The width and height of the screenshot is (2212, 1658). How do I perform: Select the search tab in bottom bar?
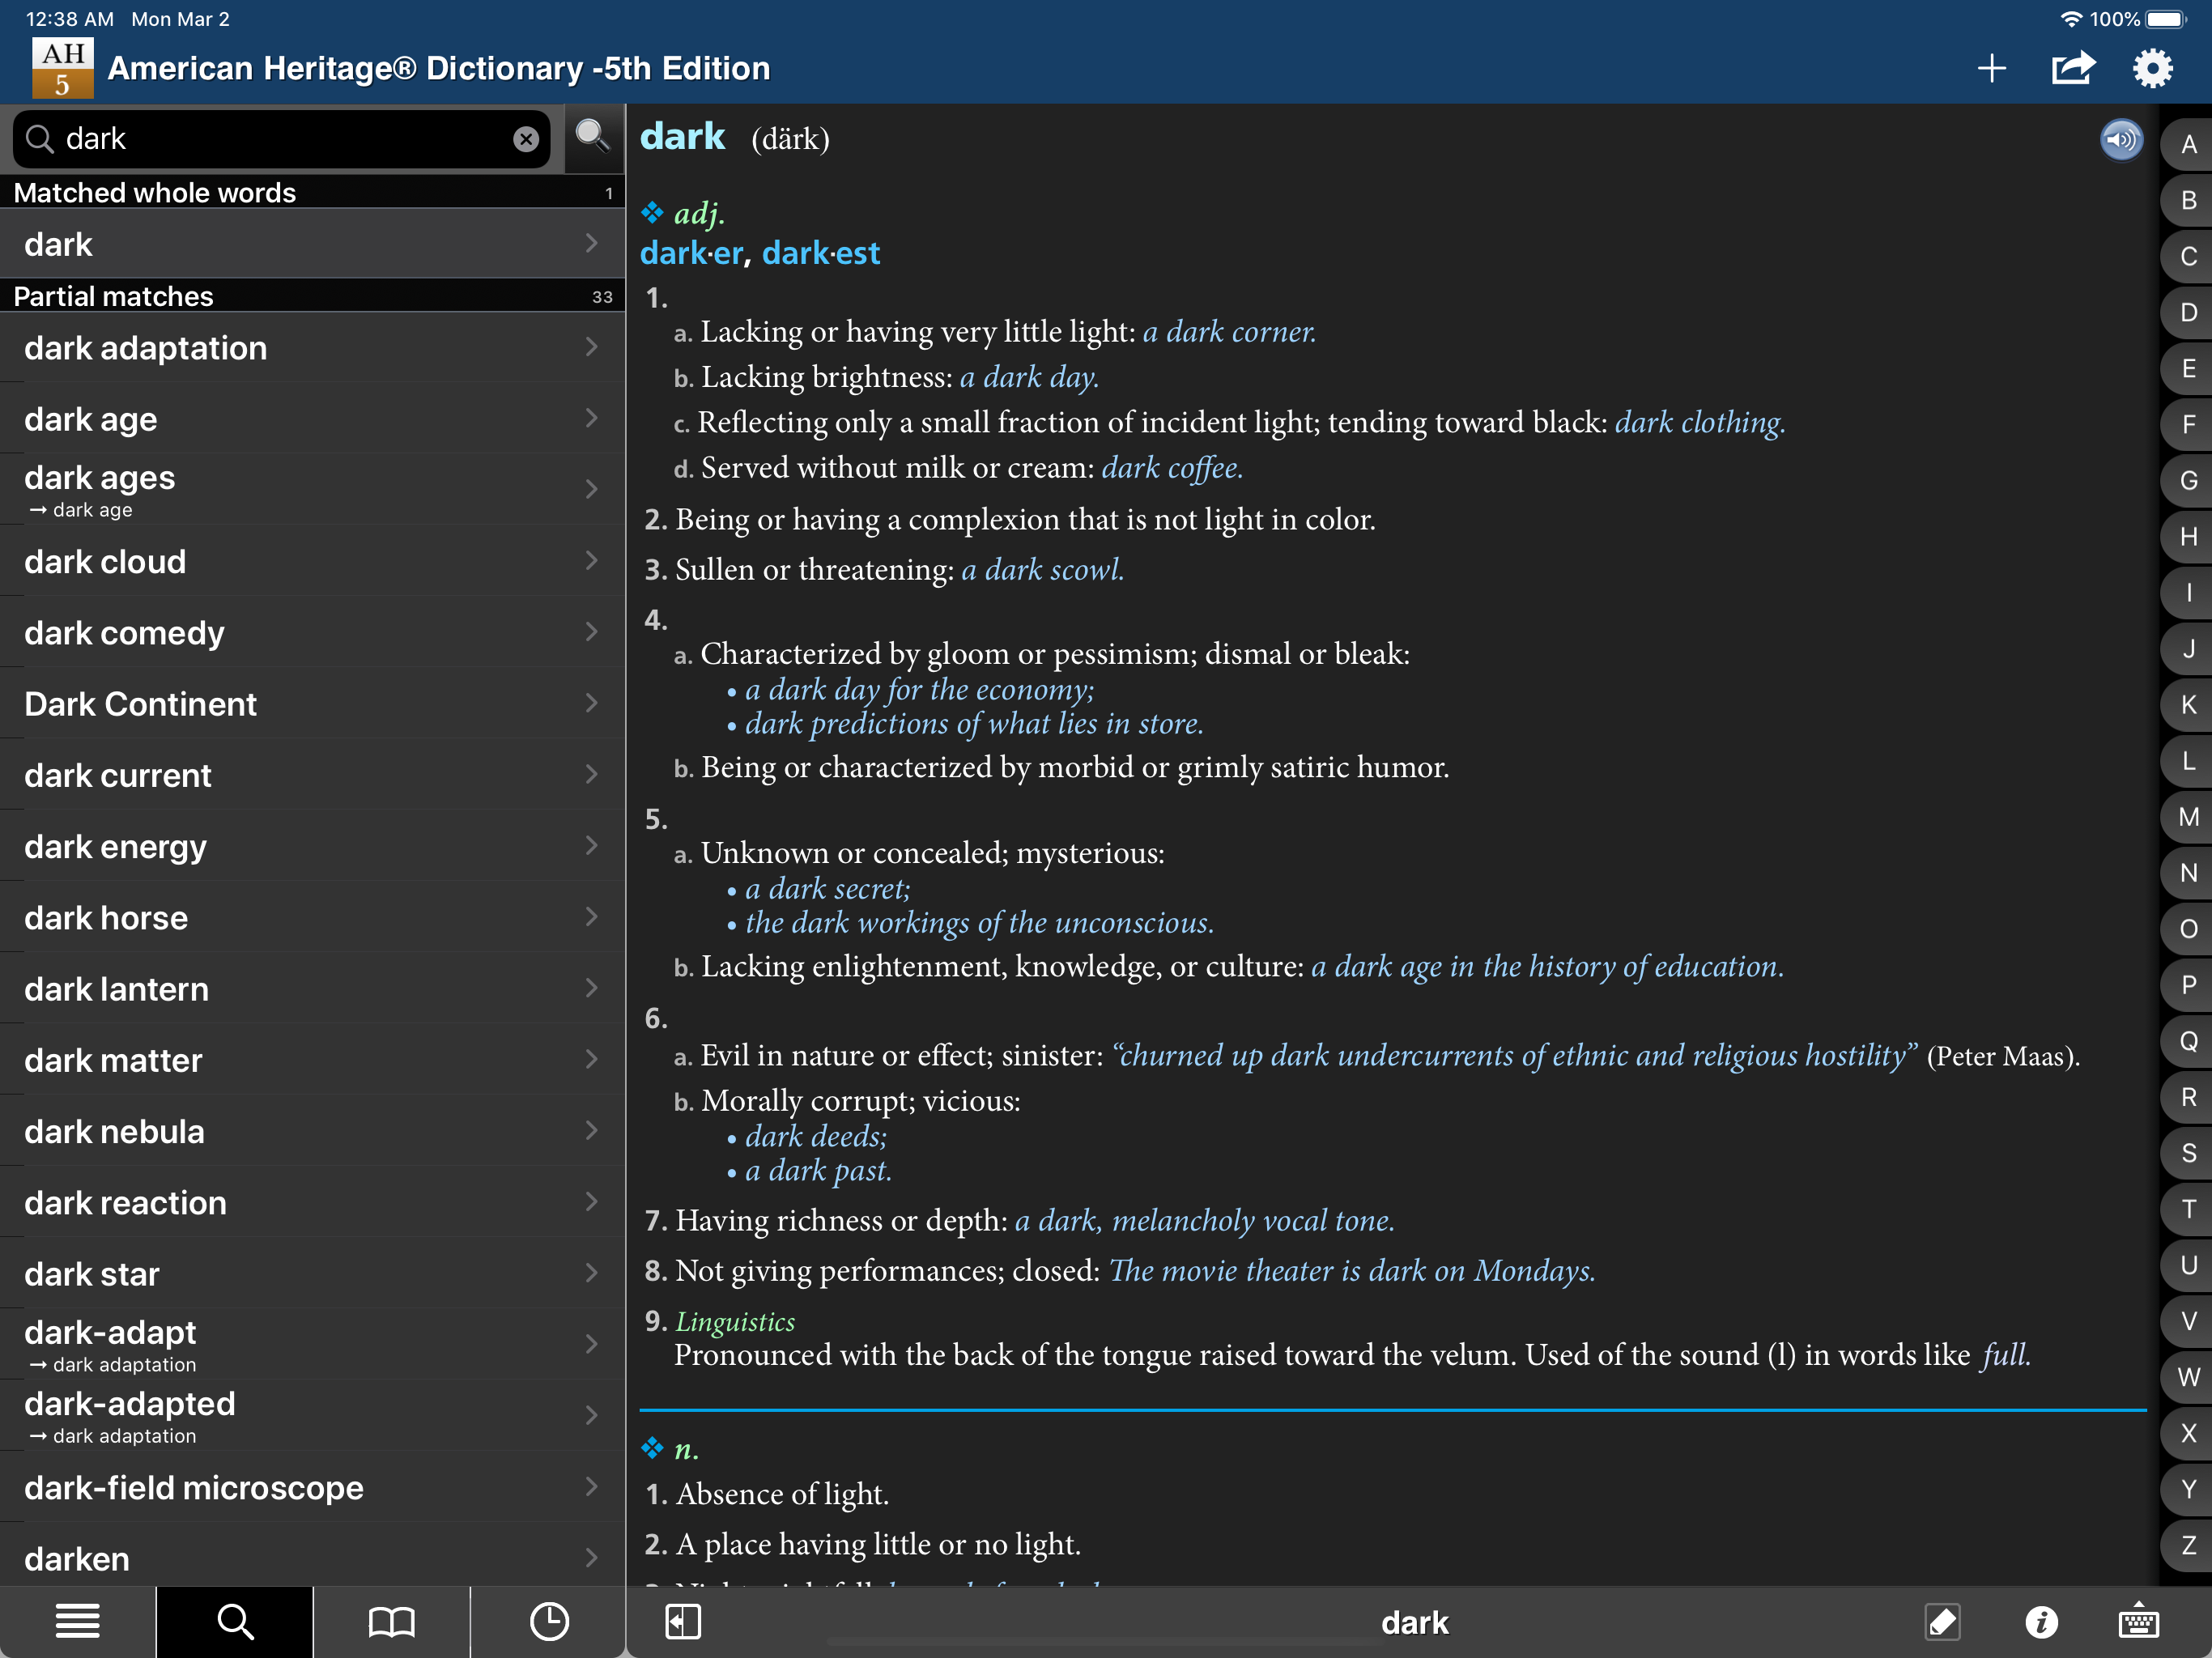pyautogui.click(x=235, y=1621)
